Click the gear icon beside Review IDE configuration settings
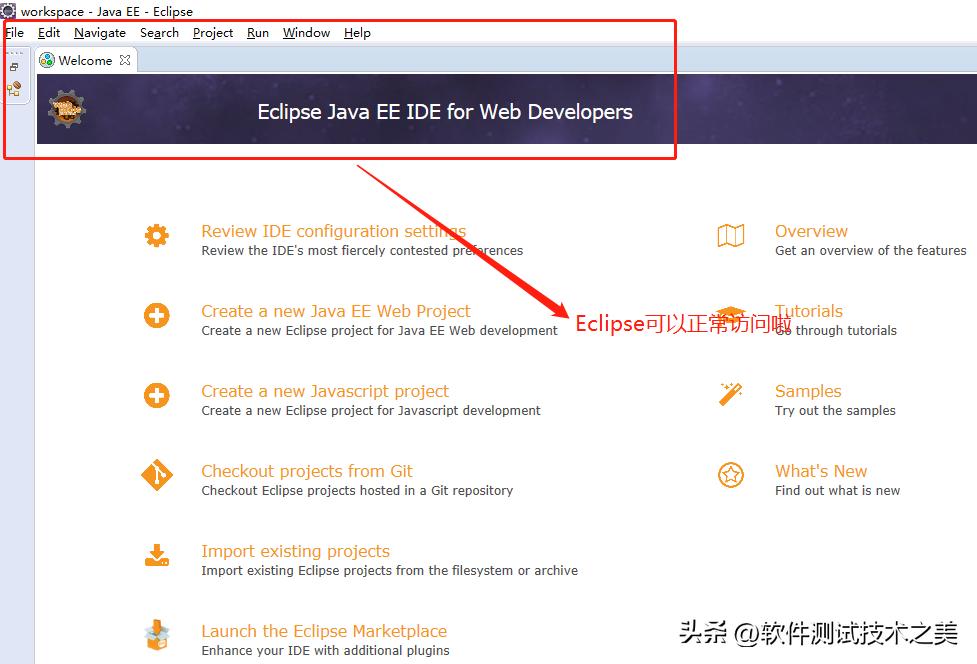977x664 pixels. [156, 235]
